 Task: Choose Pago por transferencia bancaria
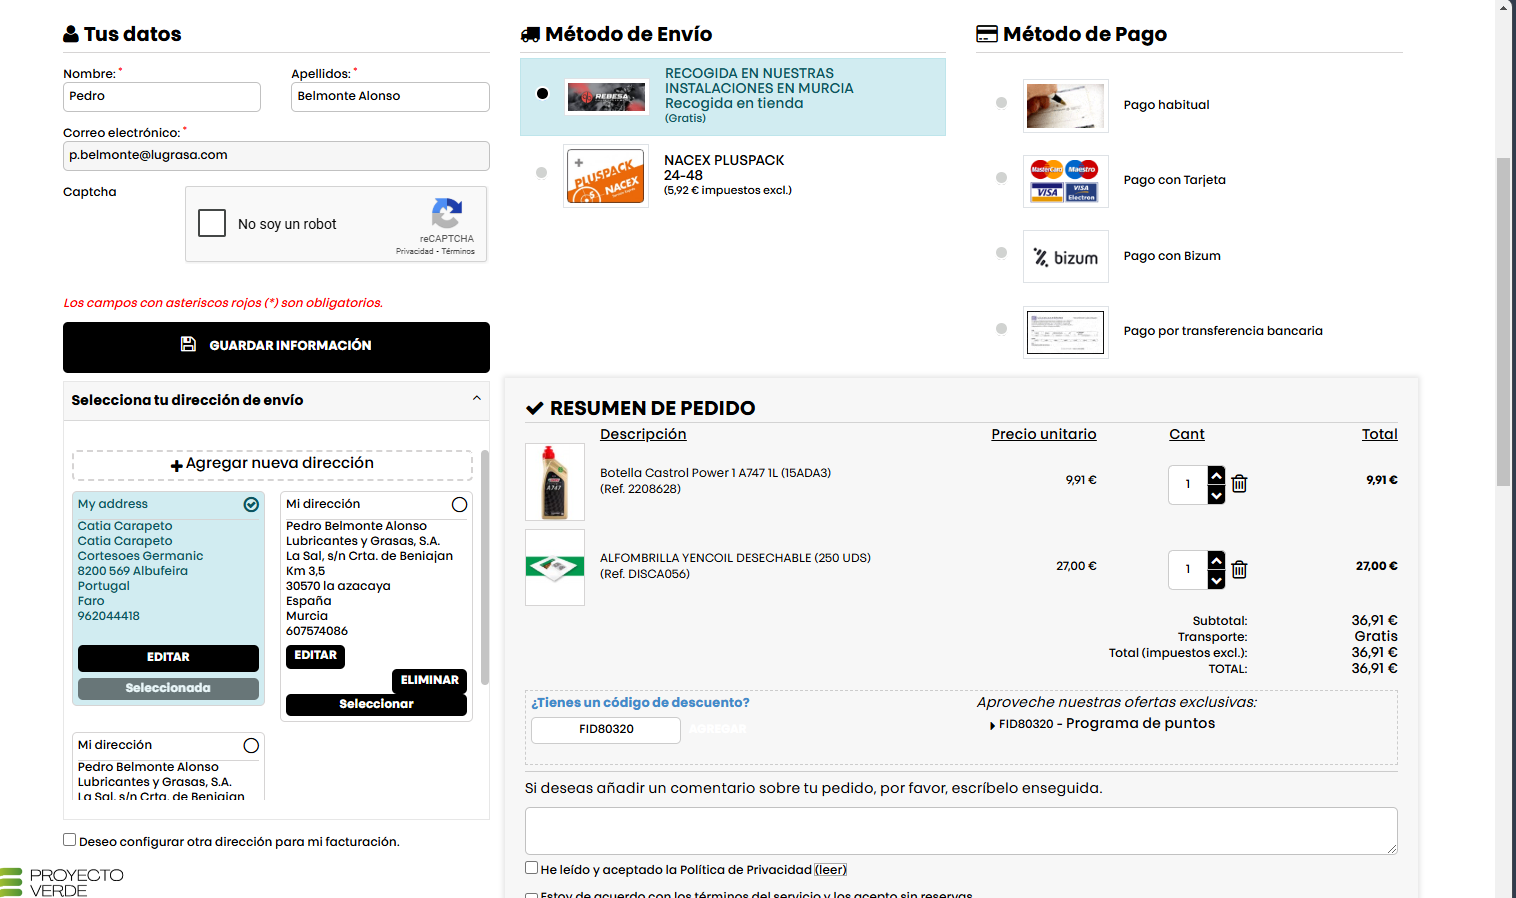pos(1001,329)
